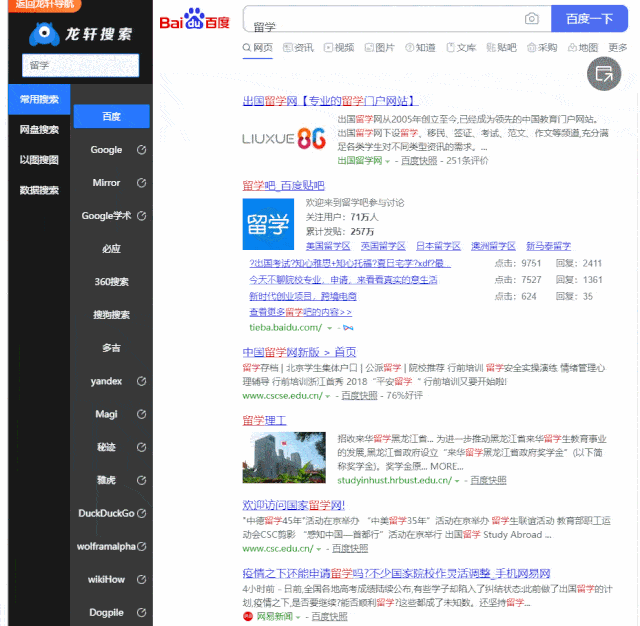Switch to the 贴吧 tab
Screen dimensions: 640x626
coord(502,48)
